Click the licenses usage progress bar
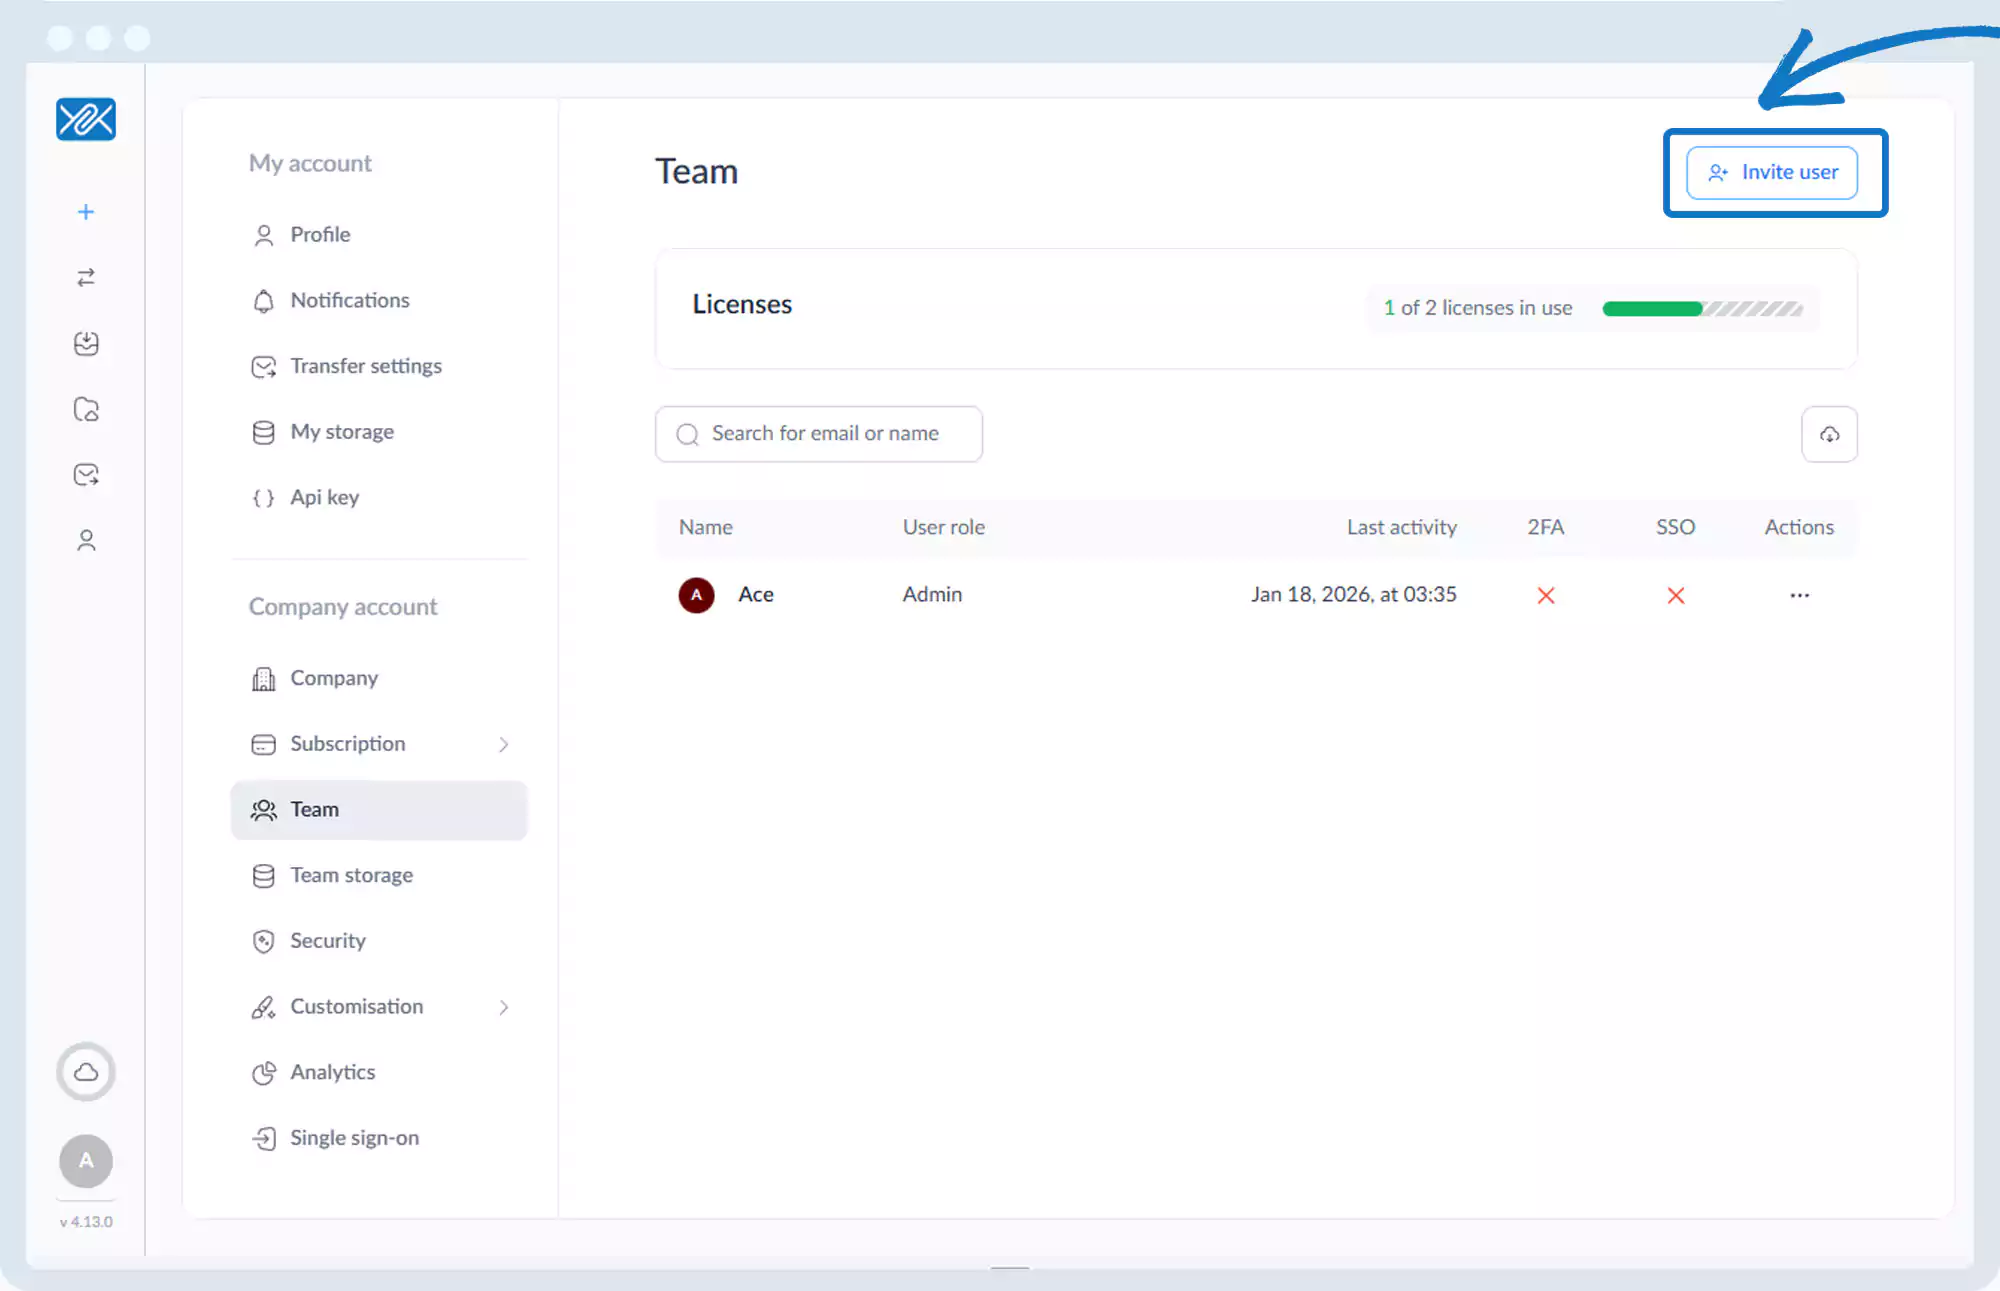2000x1291 pixels. tap(1702, 309)
